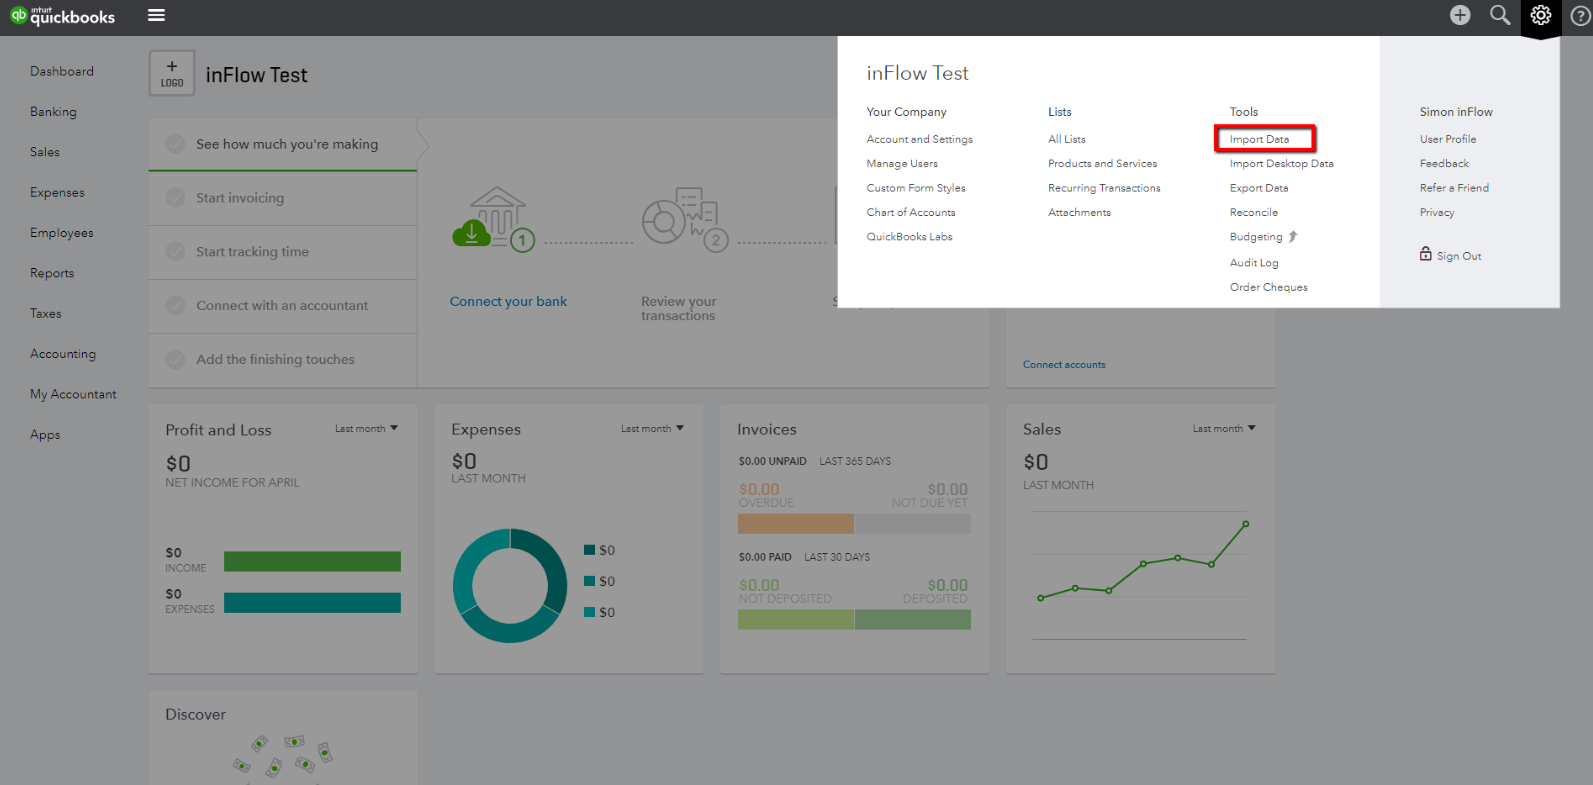
Task: Open Employees in sidebar
Action: pos(62,233)
